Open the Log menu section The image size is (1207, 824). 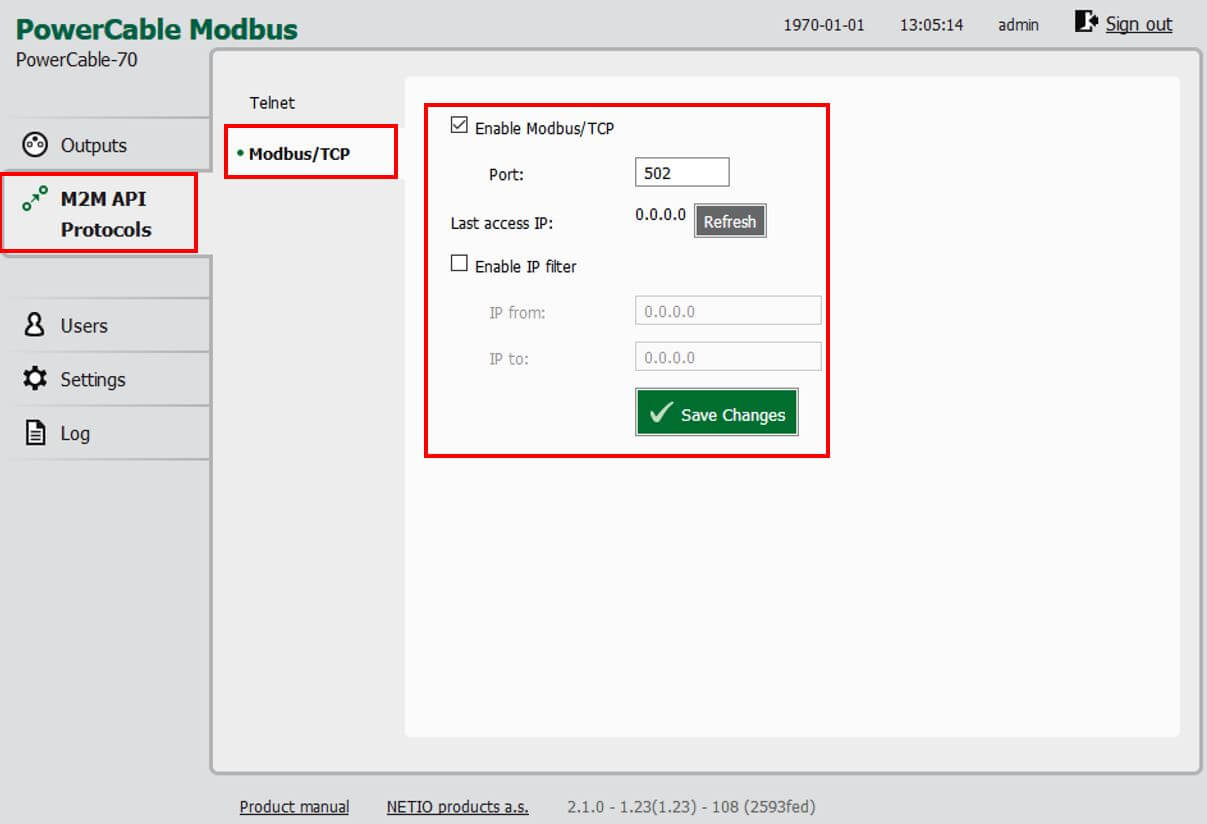[x=75, y=434]
